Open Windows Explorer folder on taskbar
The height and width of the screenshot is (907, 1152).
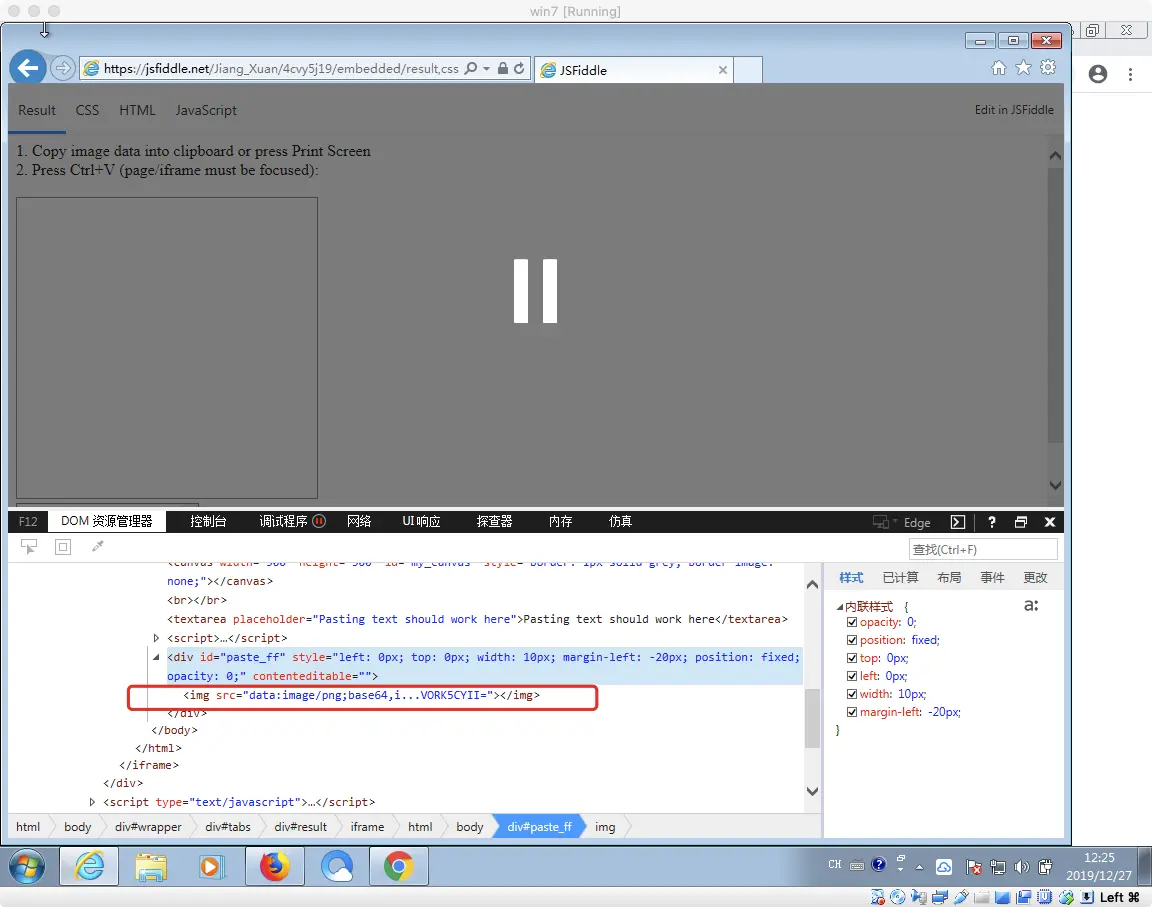(151, 867)
